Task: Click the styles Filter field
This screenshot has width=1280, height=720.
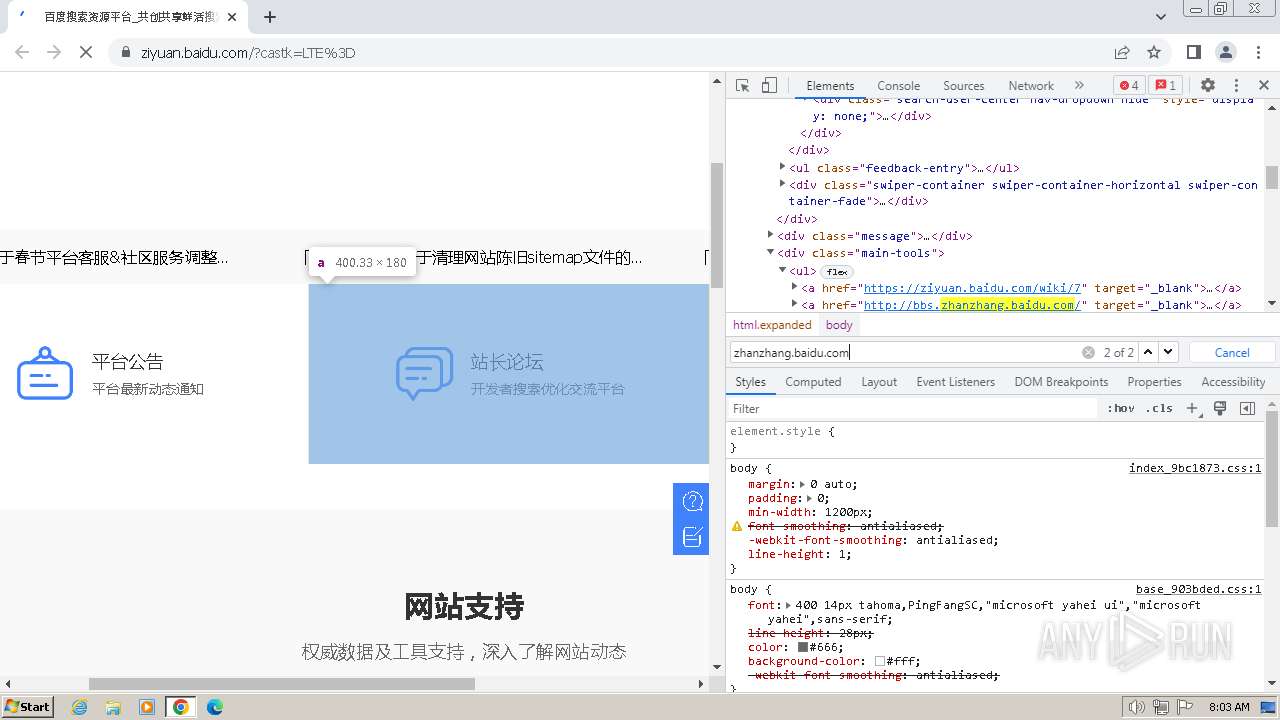Action: click(912, 408)
